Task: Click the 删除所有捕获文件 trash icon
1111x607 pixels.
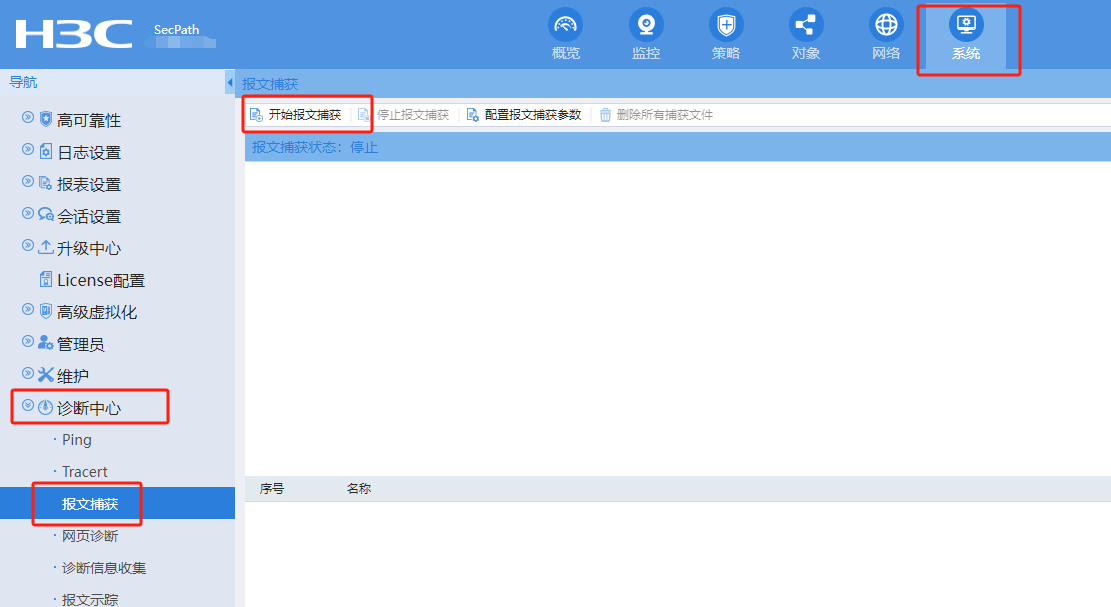Action: pyautogui.click(x=605, y=115)
